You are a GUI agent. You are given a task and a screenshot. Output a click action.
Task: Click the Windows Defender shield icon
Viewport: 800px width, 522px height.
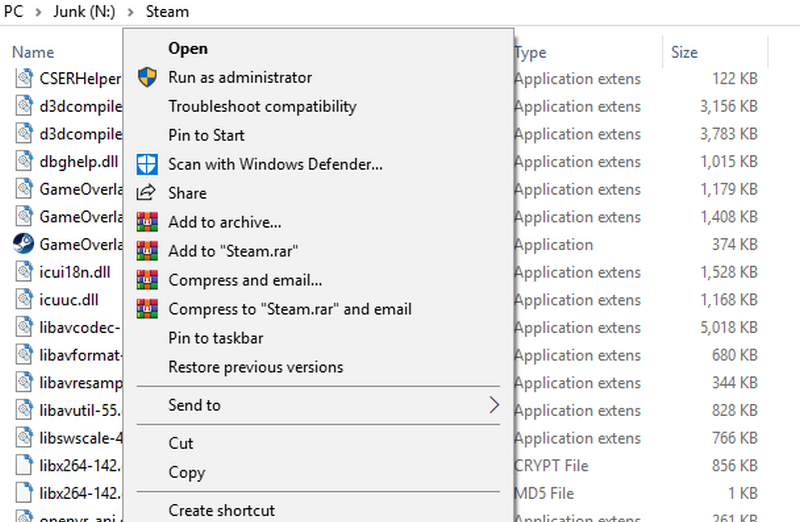pos(147,164)
